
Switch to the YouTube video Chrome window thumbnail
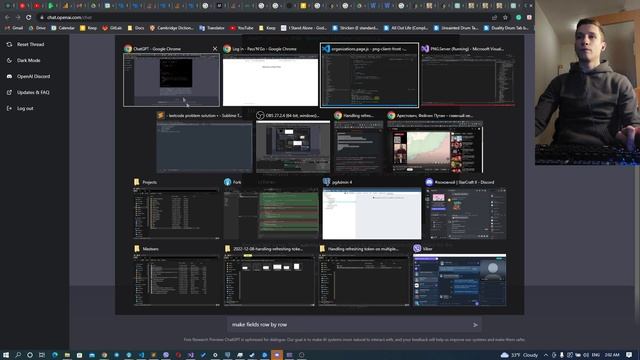pyautogui.click(x=435, y=147)
